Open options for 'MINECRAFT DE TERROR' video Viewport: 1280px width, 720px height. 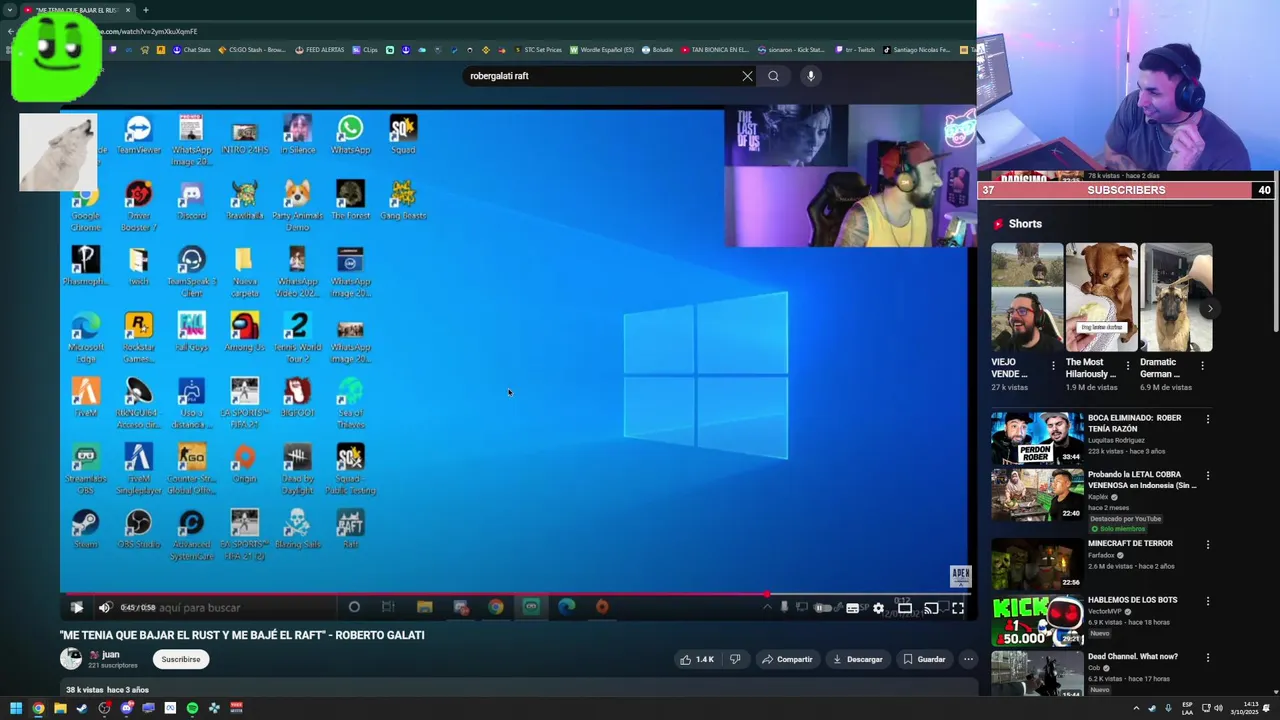(1208, 545)
